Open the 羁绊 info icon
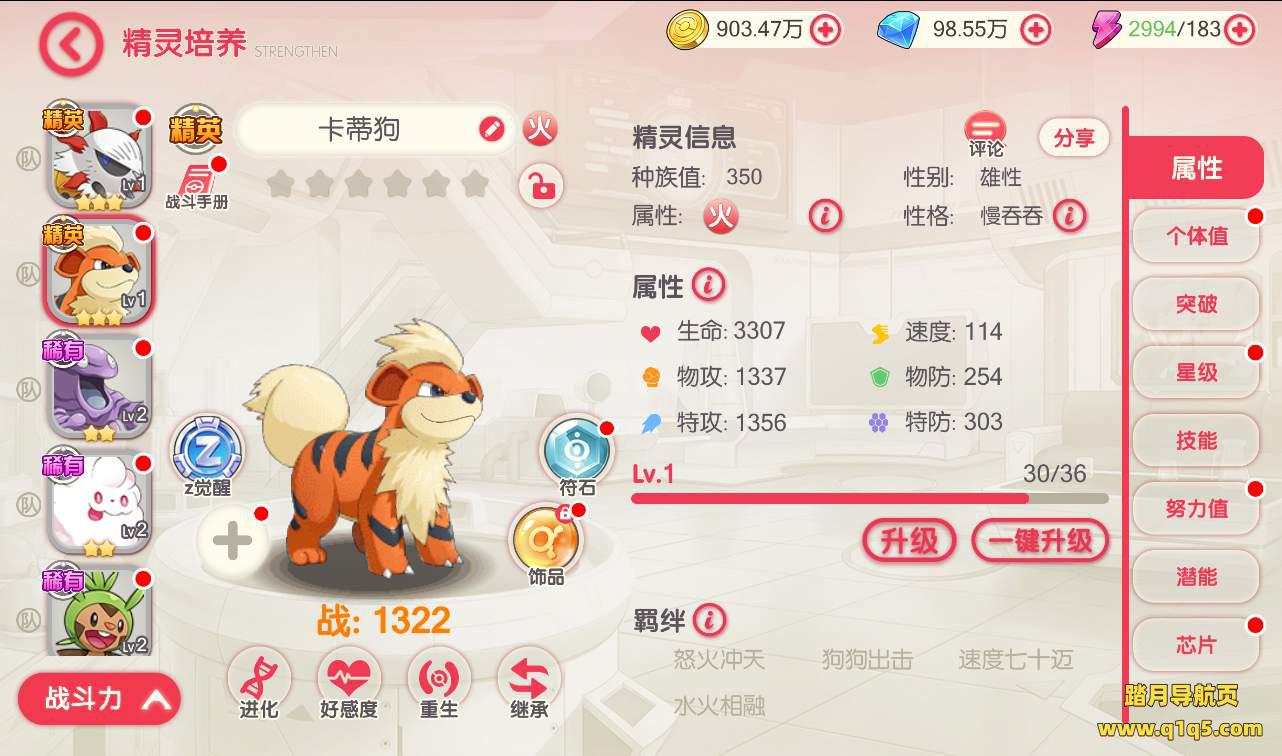Screen dimensions: 1282x756 pos(709,620)
